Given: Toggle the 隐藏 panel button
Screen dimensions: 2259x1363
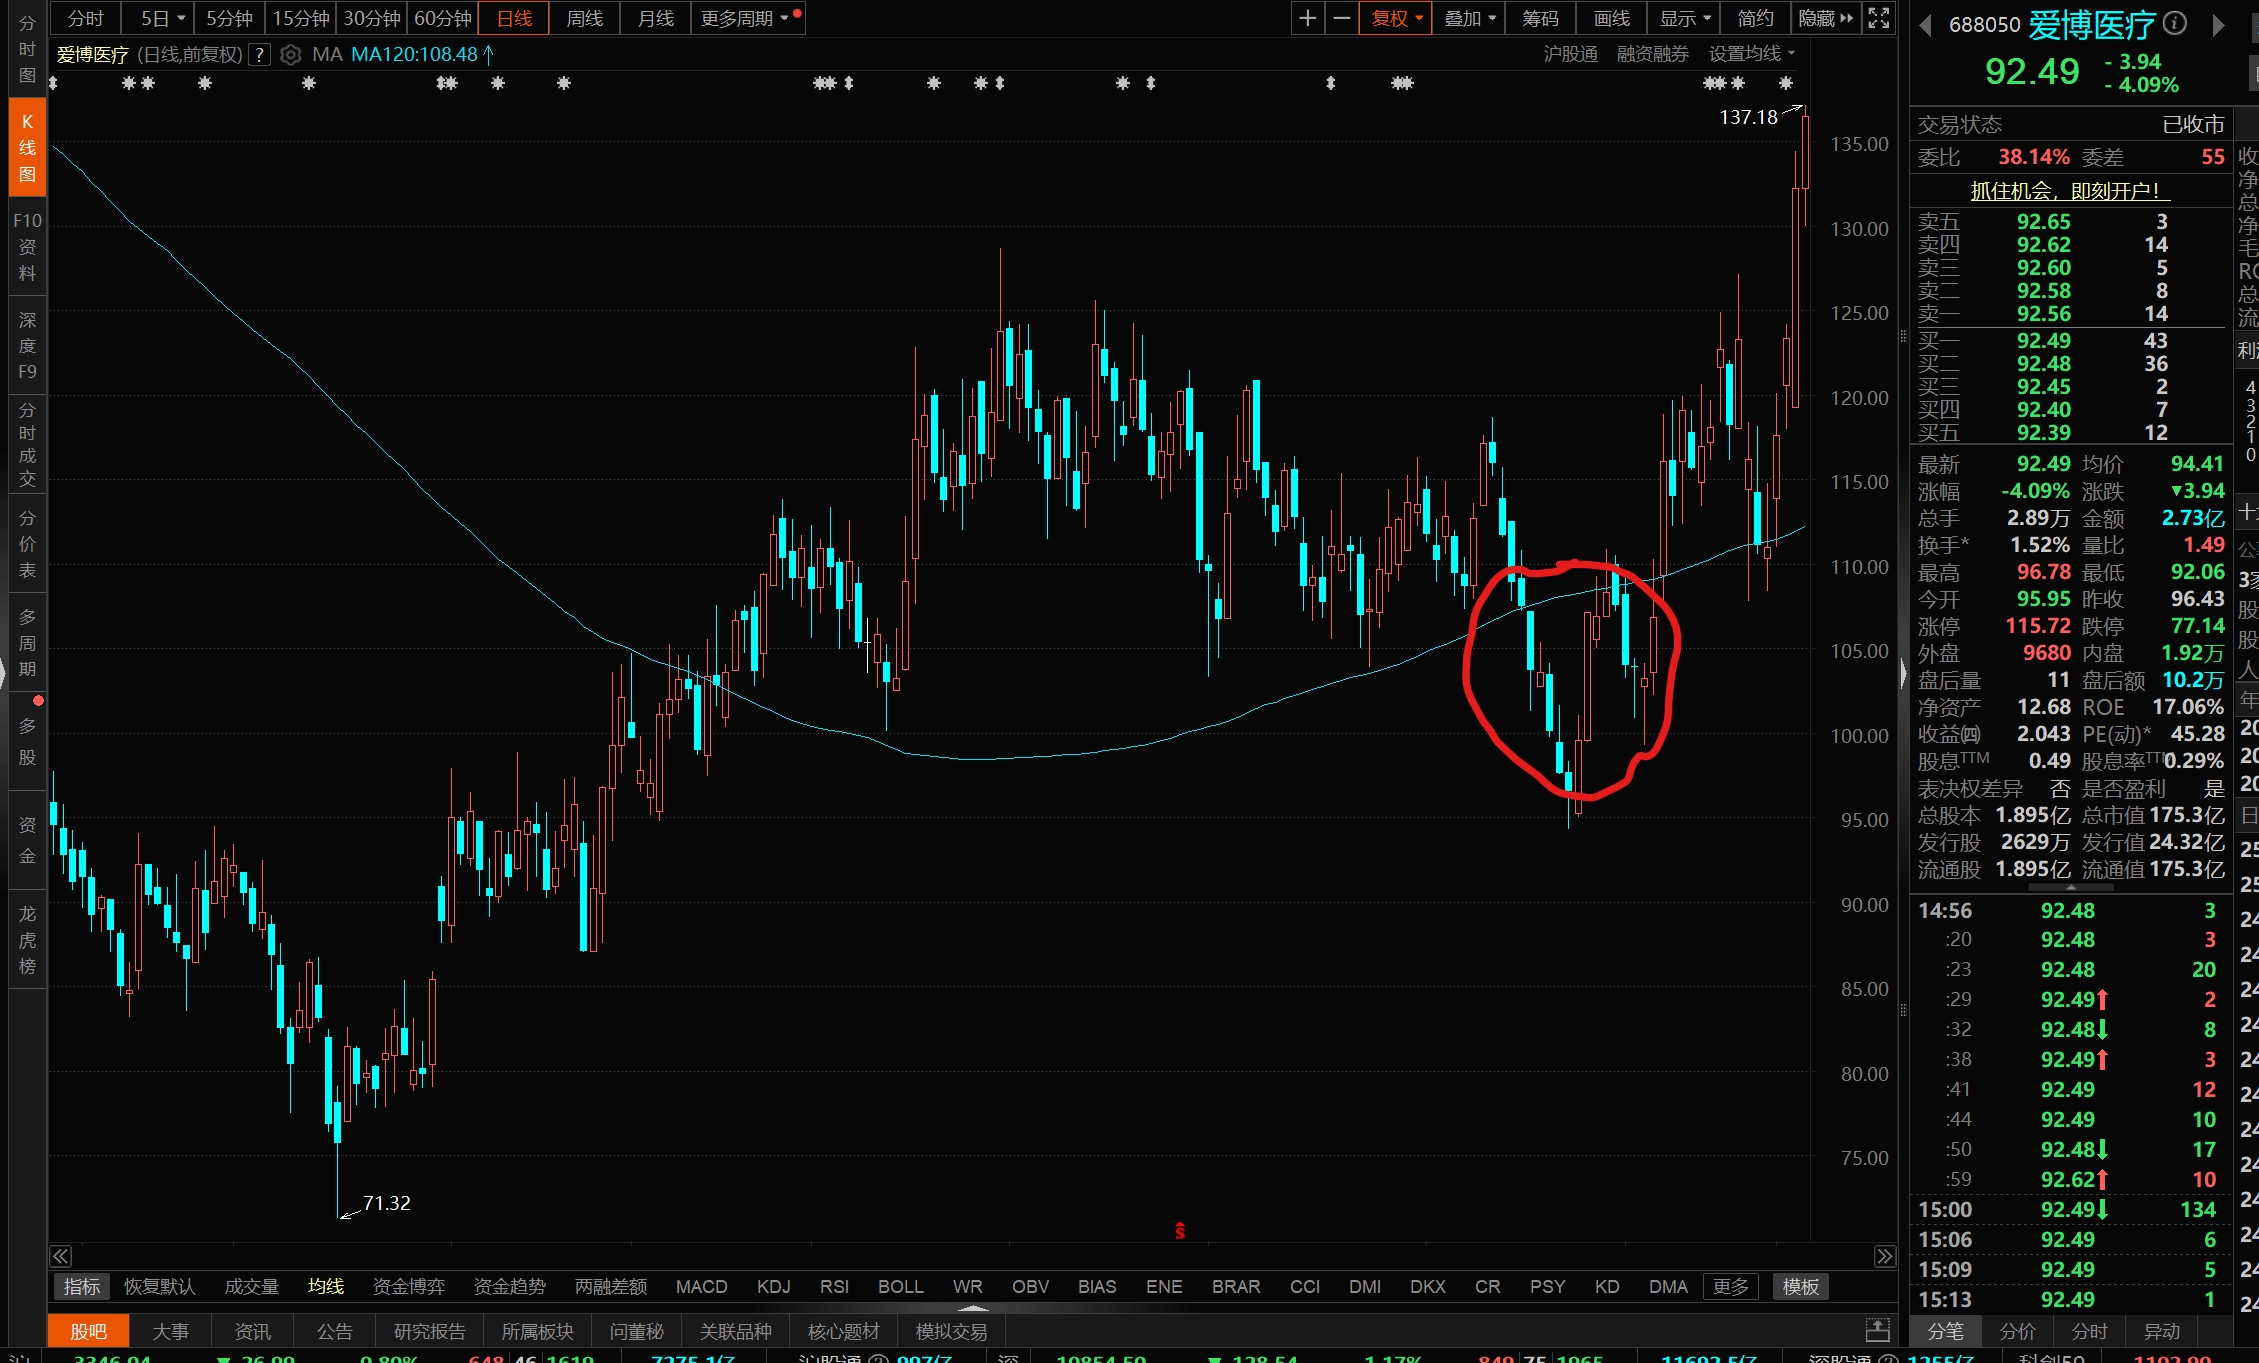Looking at the screenshot, I should click(1825, 18).
